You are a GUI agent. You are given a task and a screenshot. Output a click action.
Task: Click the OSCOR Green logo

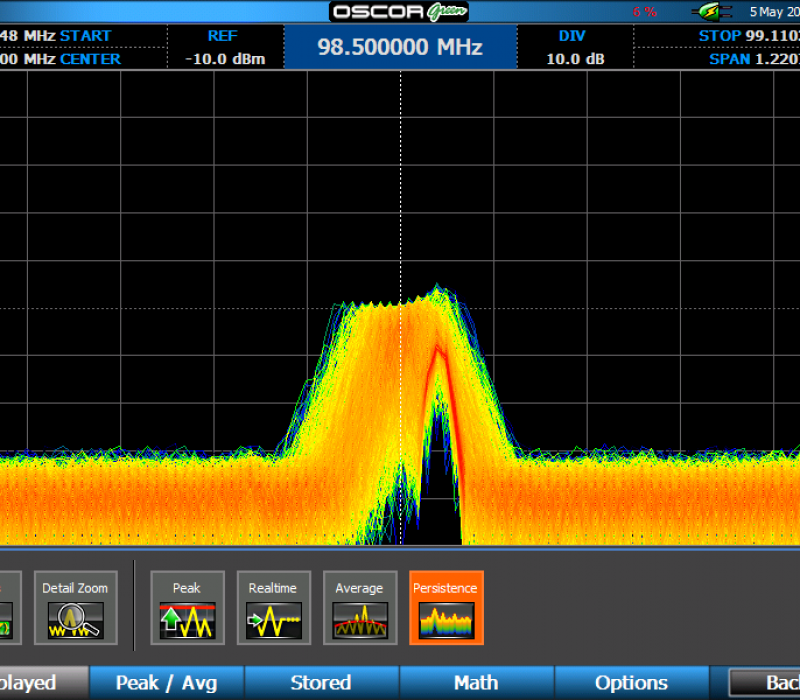click(x=400, y=12)
